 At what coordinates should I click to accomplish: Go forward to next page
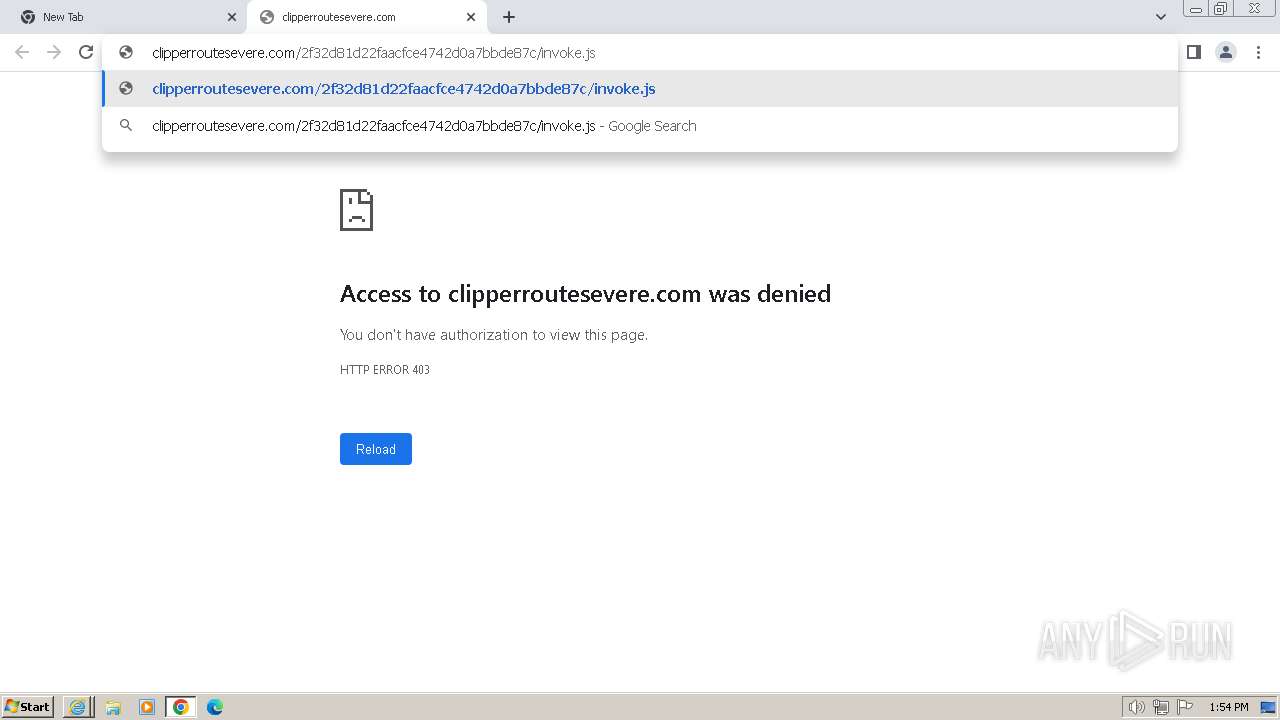[54, 52]
